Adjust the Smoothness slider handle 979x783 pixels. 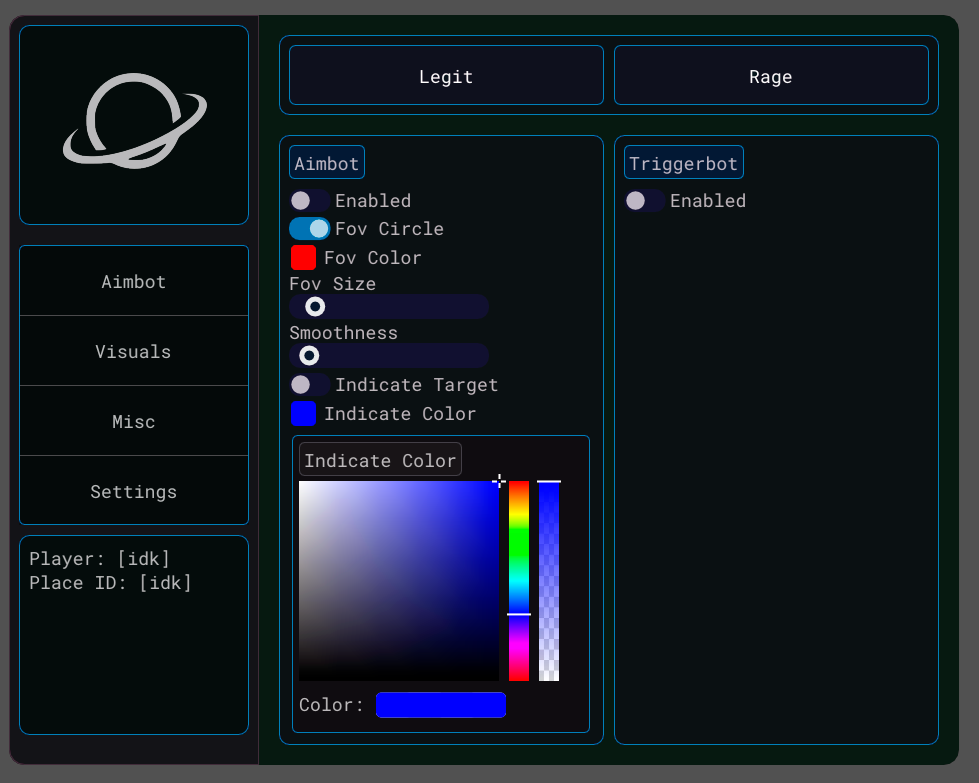tap(309, 355)
